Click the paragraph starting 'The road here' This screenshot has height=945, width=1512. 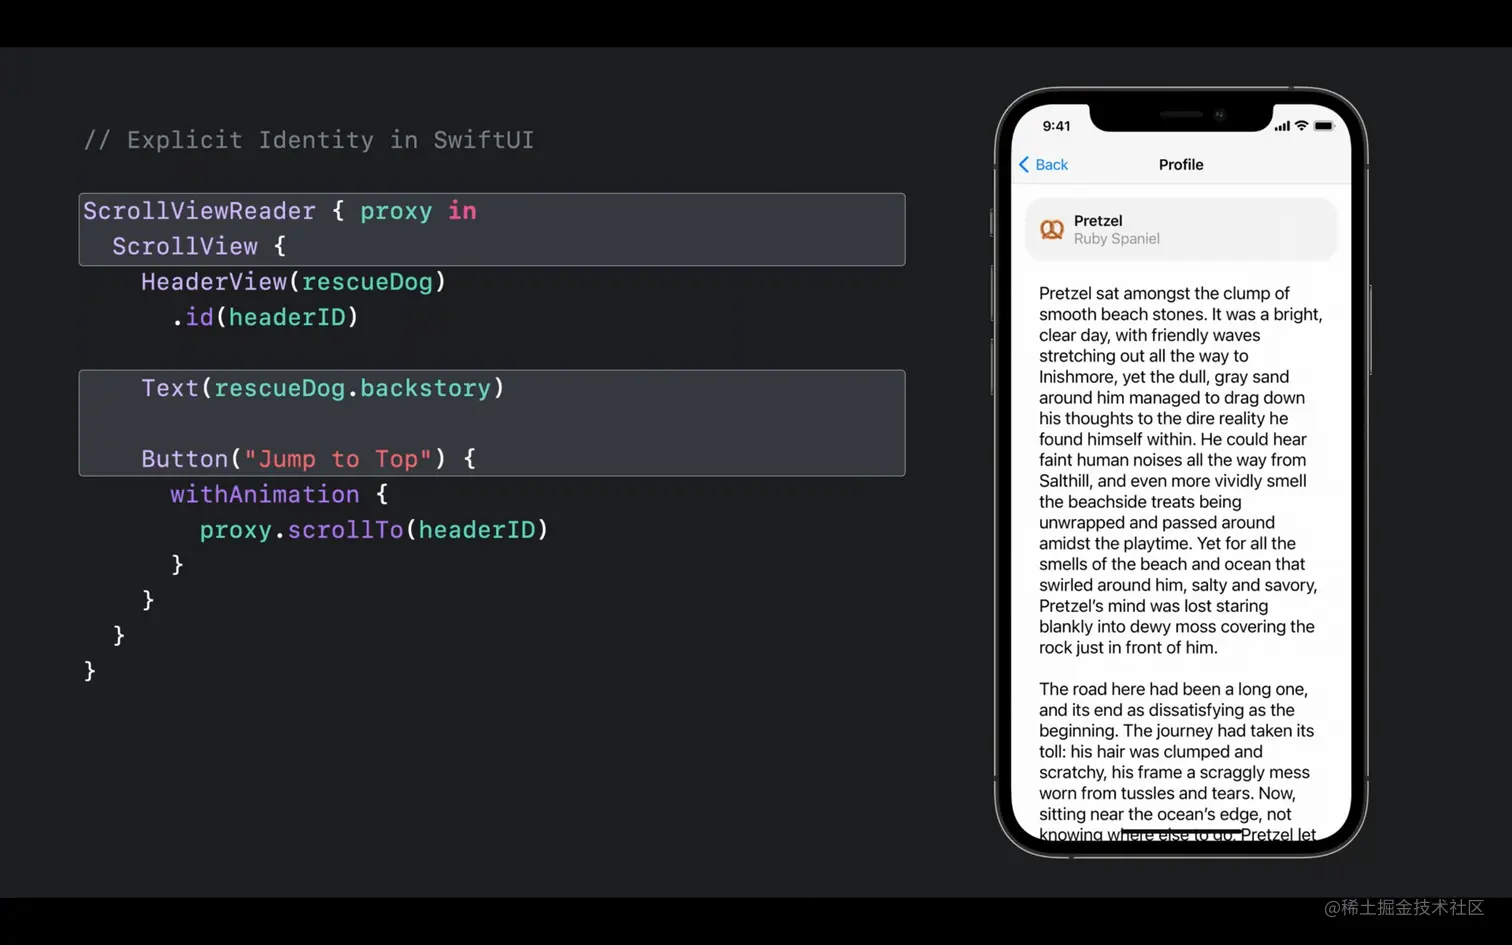1178,762
